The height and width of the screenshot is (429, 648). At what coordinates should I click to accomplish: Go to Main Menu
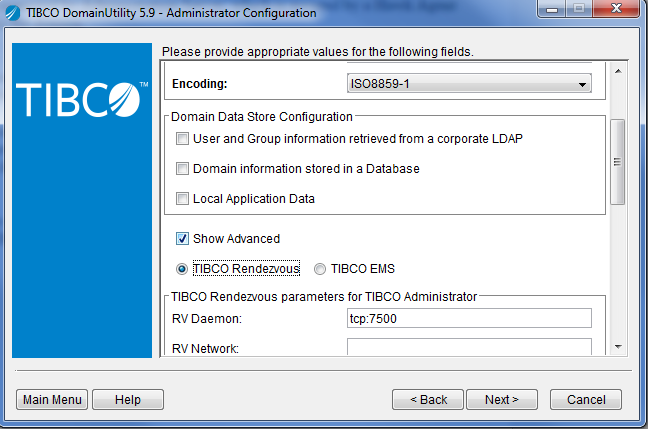[52, 400]
